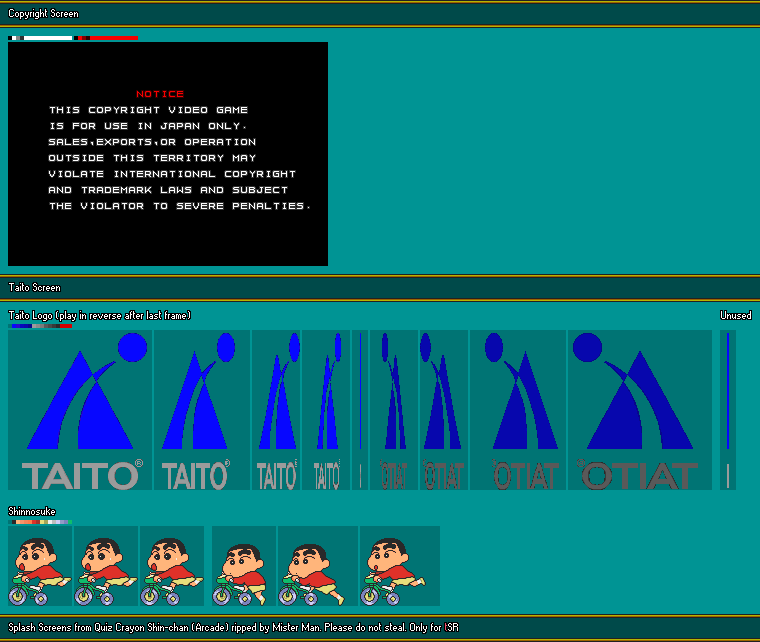This screenshot has width=760, height=642.
Task: Select the sixth Shinnosuke frame, last in row
Action: point(400,566)
